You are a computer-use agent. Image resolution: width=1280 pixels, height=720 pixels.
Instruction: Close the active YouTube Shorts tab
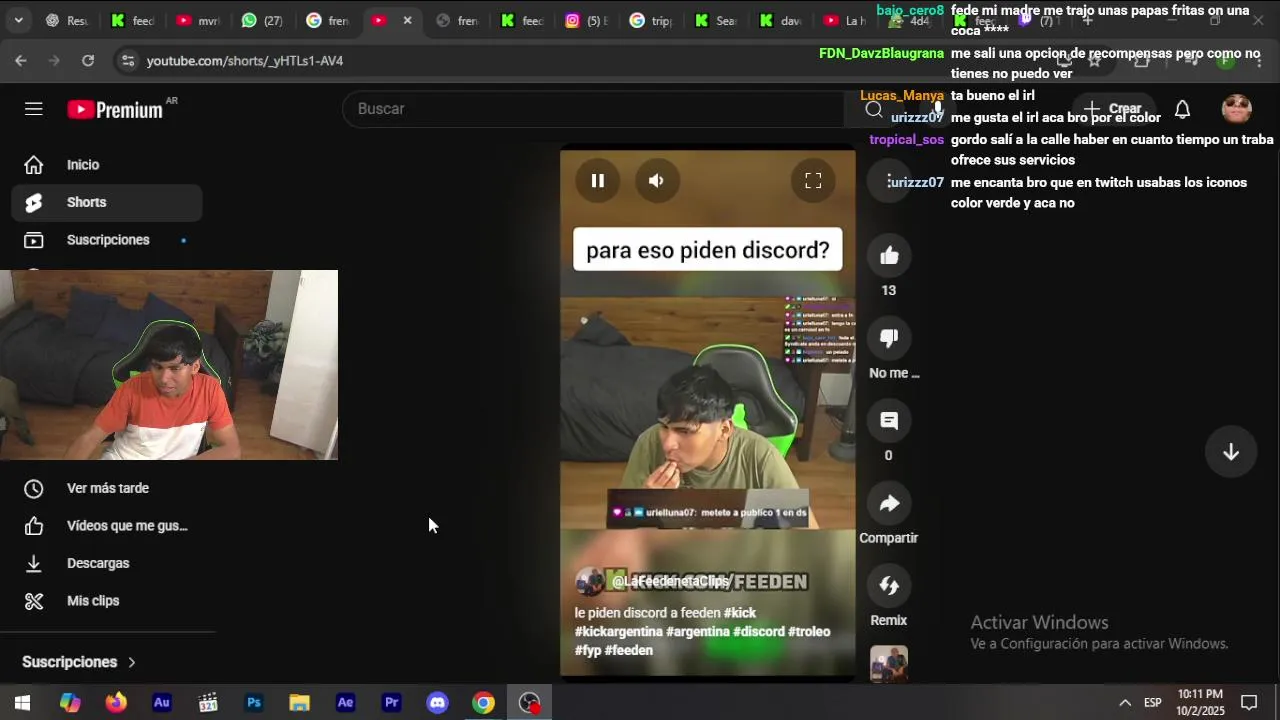pos(407,20)
